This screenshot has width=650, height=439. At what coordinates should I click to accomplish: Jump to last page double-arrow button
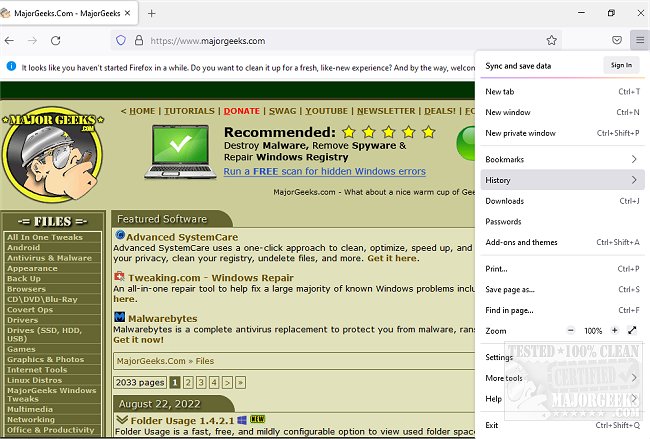[x=240, y=382]
